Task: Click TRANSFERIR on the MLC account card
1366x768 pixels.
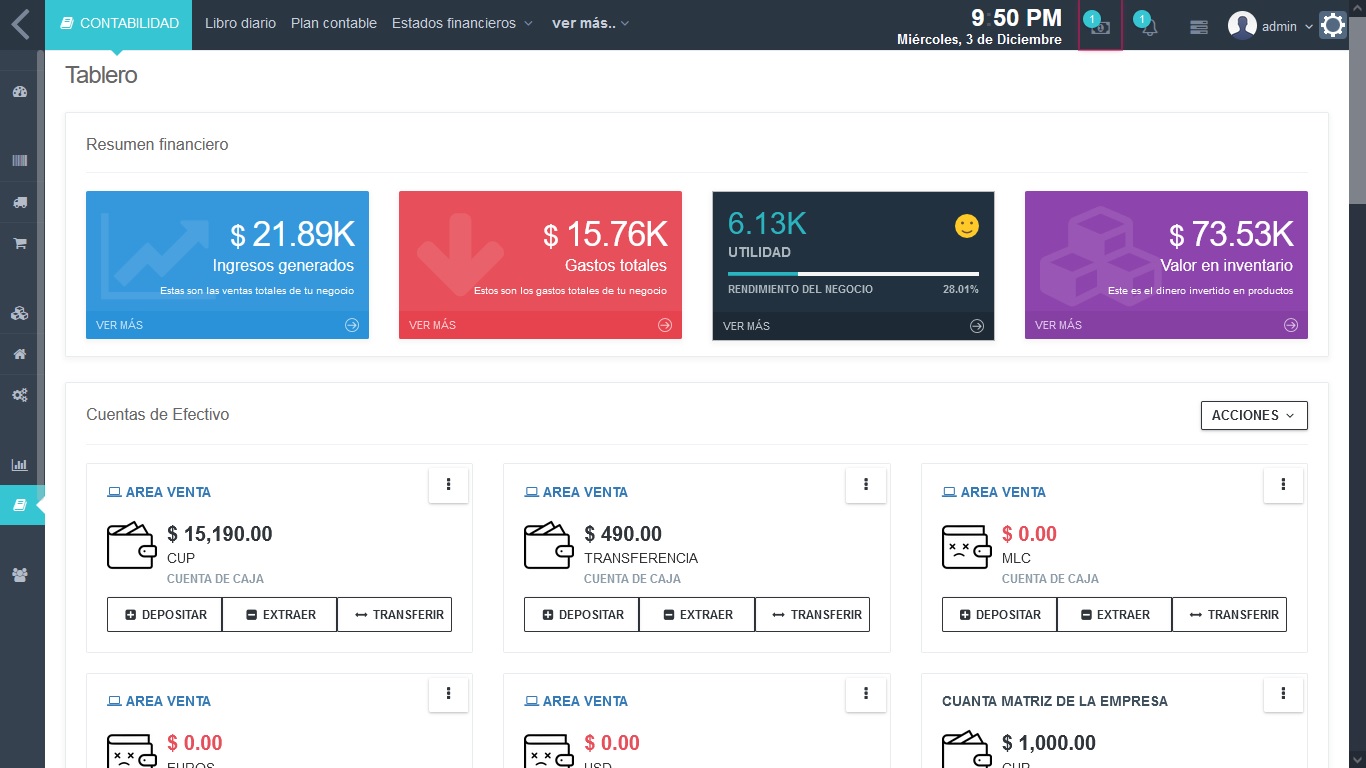Action: point(1229,615)
